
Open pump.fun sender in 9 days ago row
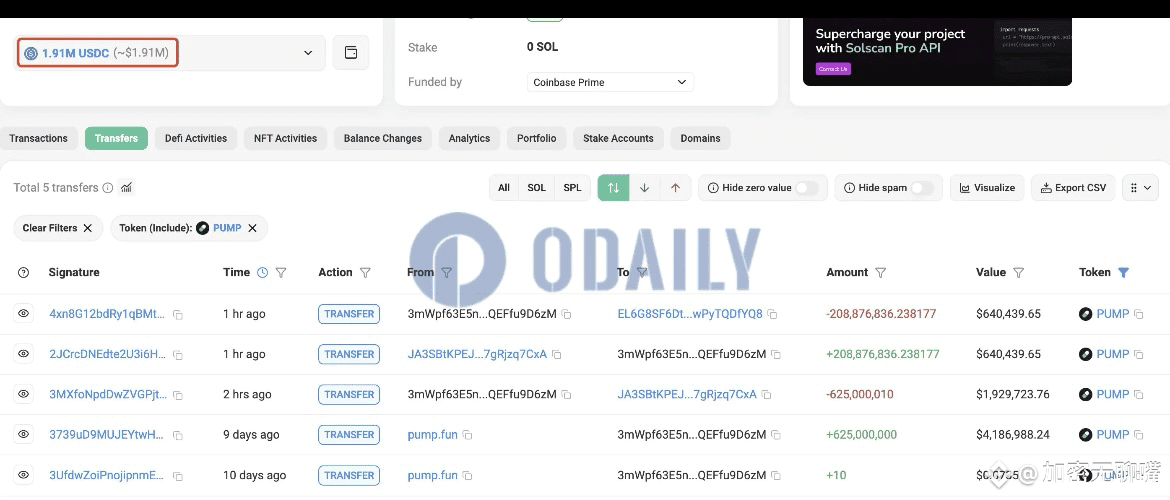point(433,434)
